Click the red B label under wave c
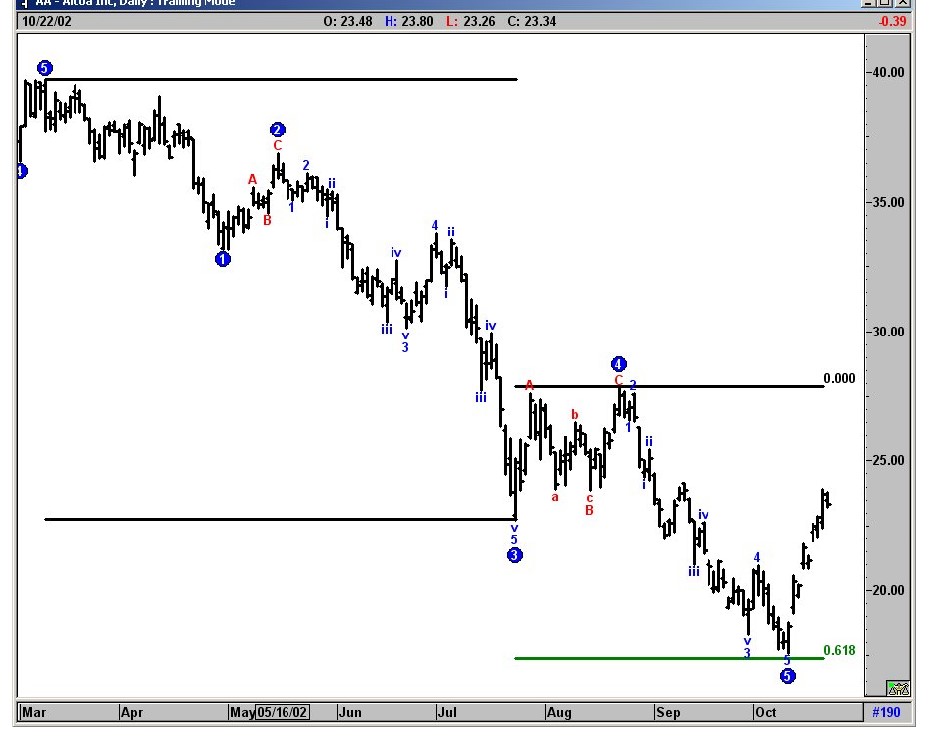939x739 pixels. (589, 510)
